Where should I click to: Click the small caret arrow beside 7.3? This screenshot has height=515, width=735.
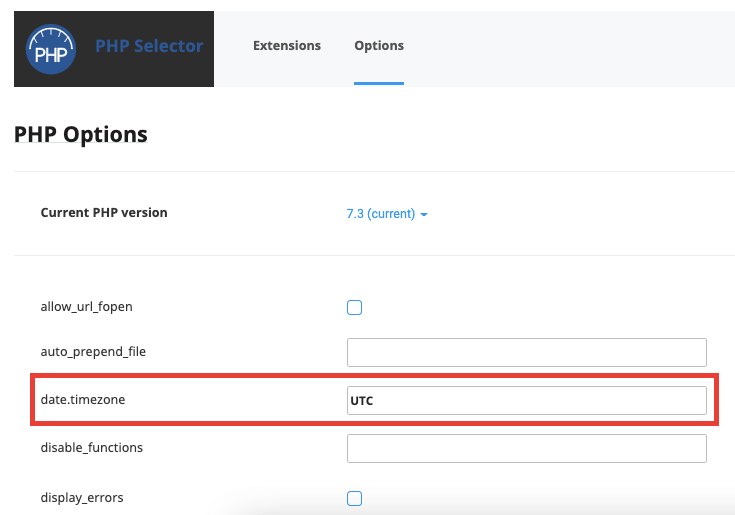click(x=425, y=215)
